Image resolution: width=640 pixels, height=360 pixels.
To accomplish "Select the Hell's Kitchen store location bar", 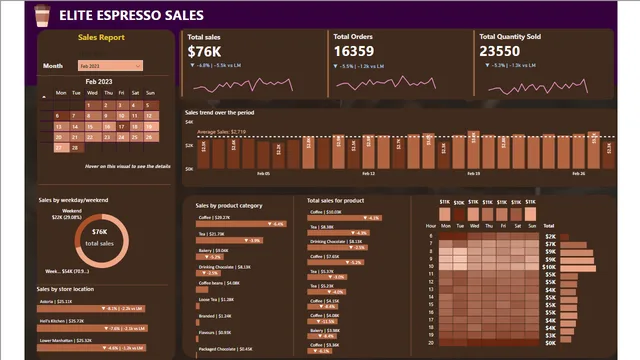I will click(x=92, y=328).
